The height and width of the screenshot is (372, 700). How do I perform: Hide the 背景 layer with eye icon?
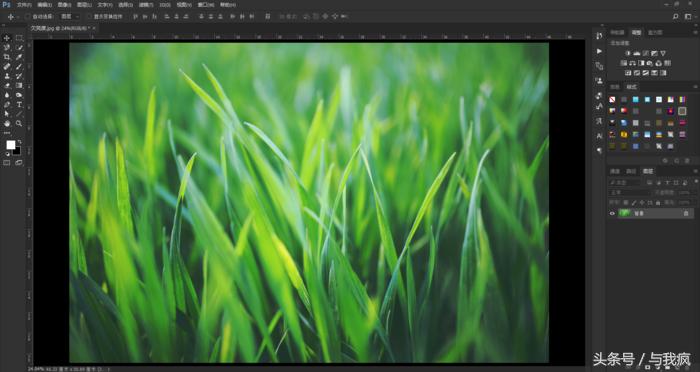(612, 213)
